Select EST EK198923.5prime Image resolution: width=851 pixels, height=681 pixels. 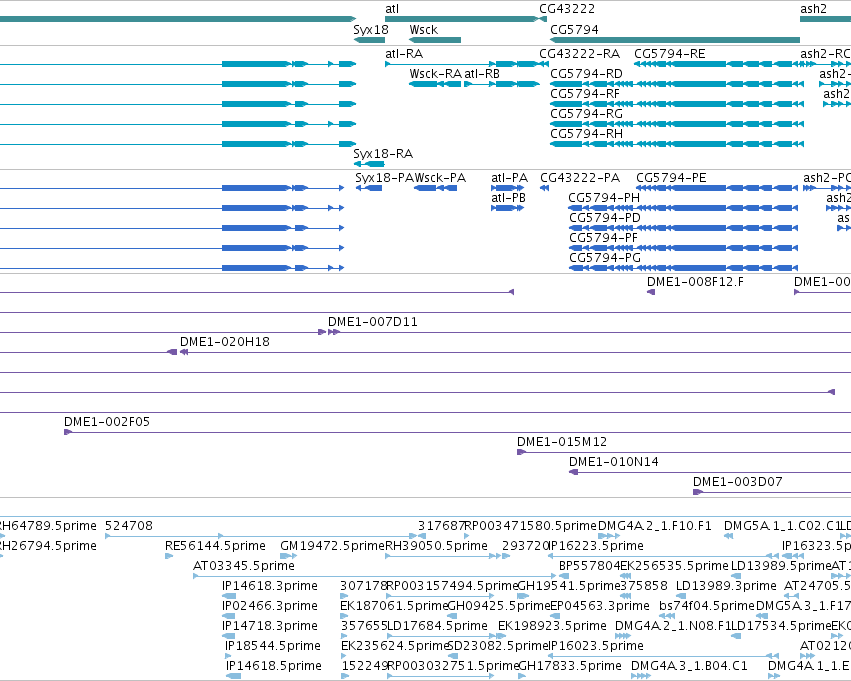pyautogui.click(x=552, y=627)
